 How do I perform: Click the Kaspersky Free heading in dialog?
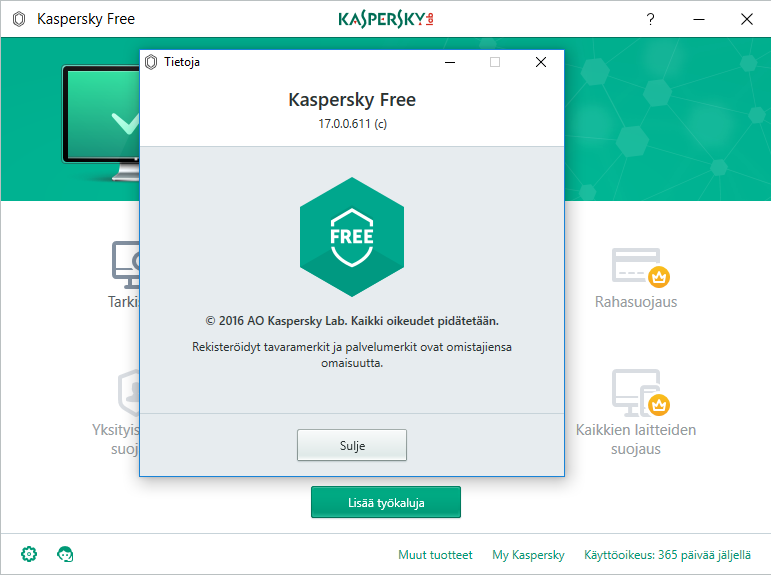(352, 100)
